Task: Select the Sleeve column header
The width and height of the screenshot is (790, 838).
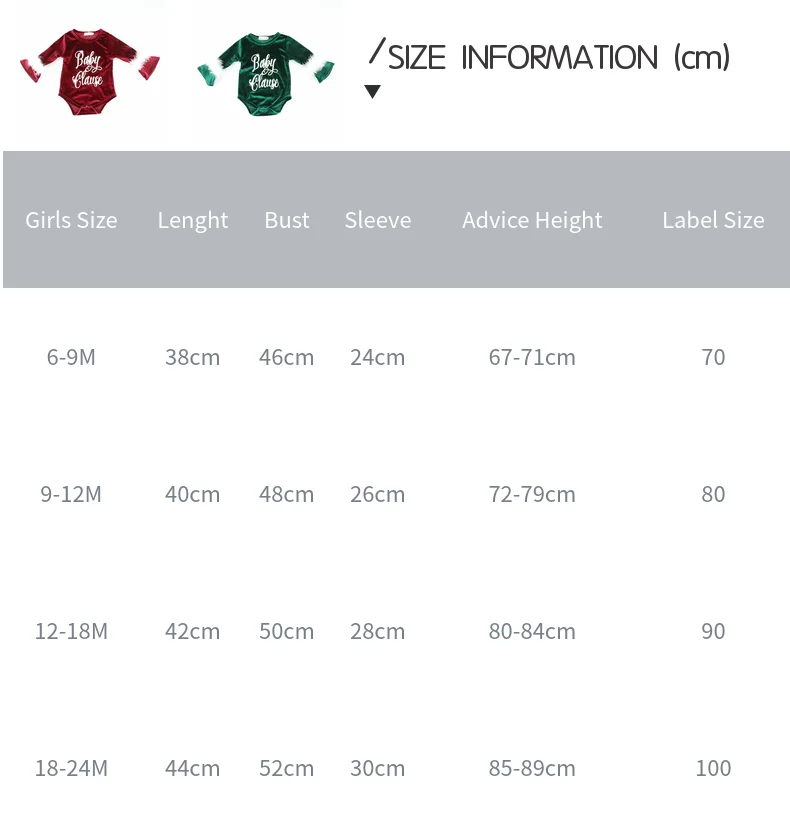Action: 378,220
